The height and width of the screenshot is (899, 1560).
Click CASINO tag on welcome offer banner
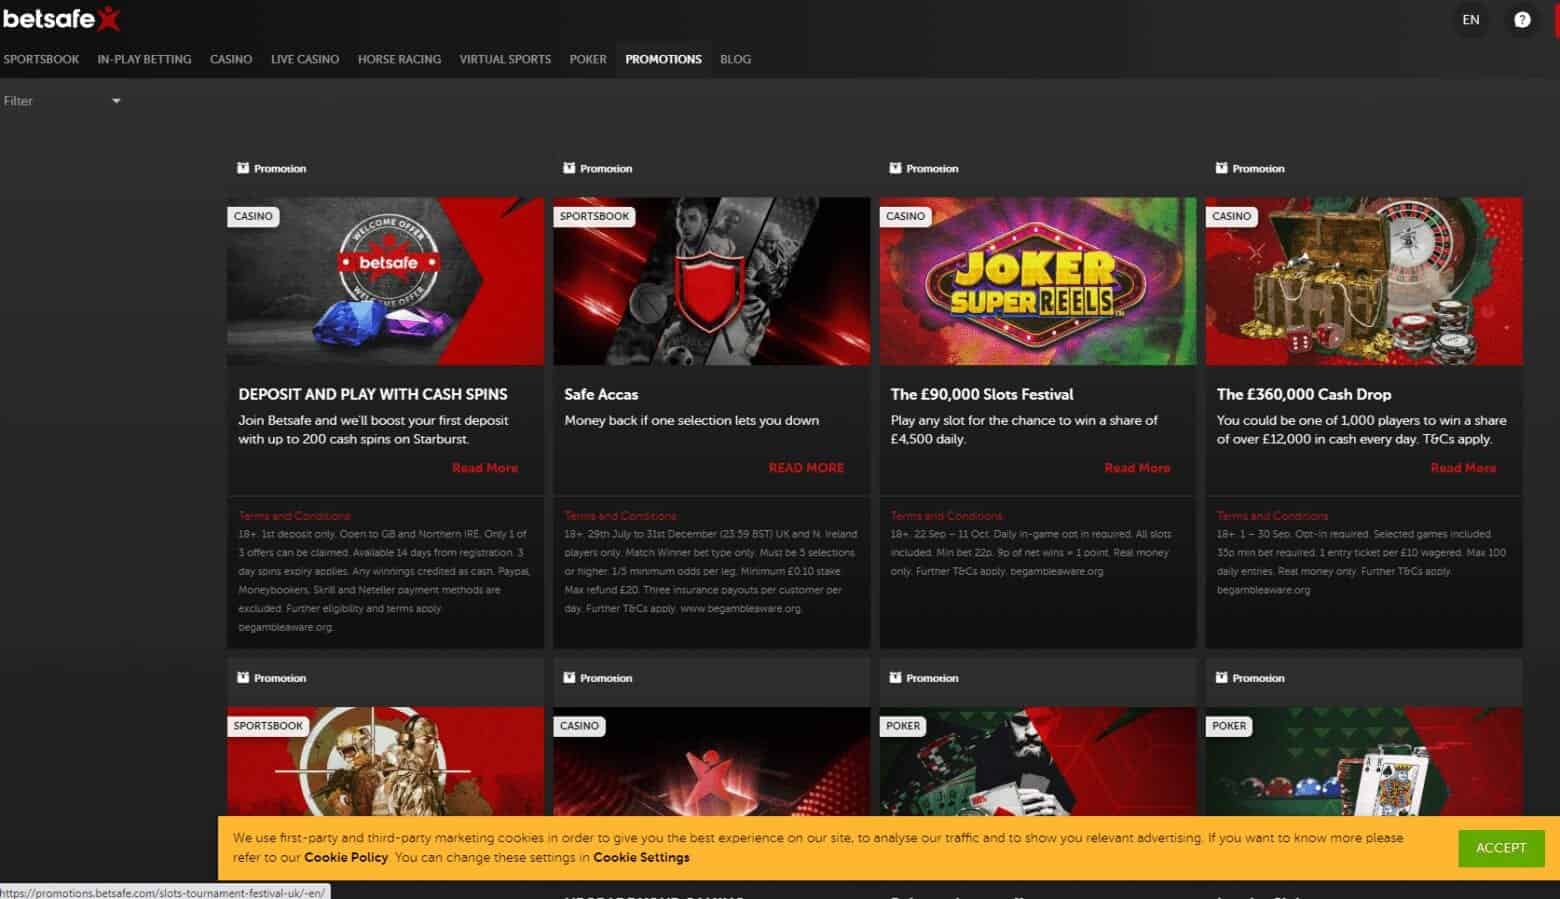(x=253, y=216)
